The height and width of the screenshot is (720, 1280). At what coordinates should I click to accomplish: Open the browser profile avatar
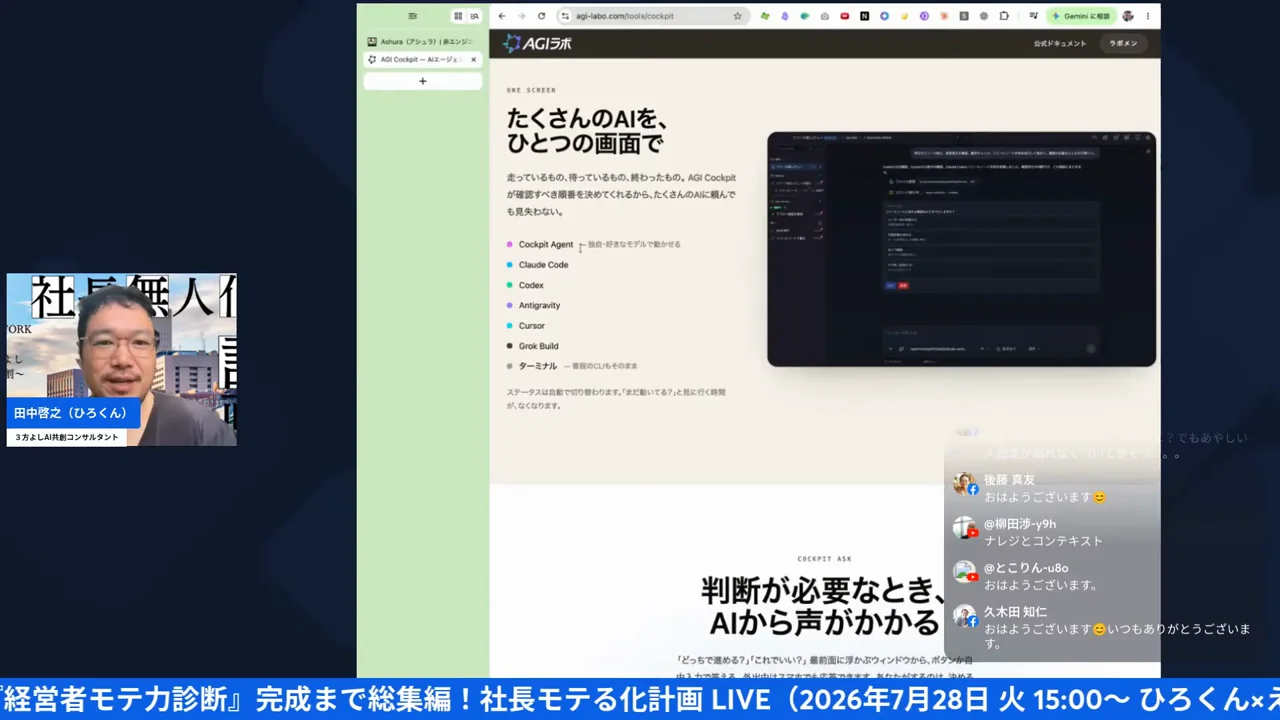click(1128, 16)
